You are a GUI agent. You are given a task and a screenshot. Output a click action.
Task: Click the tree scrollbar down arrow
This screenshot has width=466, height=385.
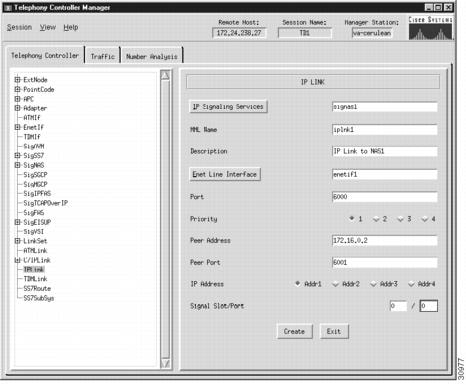(165, 363)
